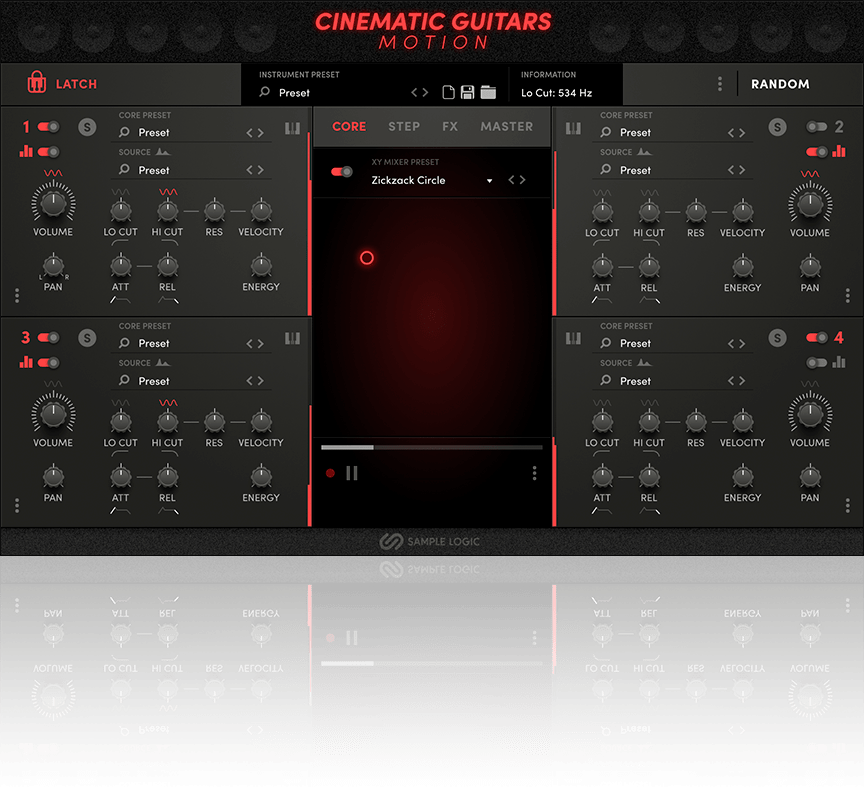The height and width of the screenshot is (787, 864).
Task: Solo core 1 with the S button
Action: tap(87, 127)
